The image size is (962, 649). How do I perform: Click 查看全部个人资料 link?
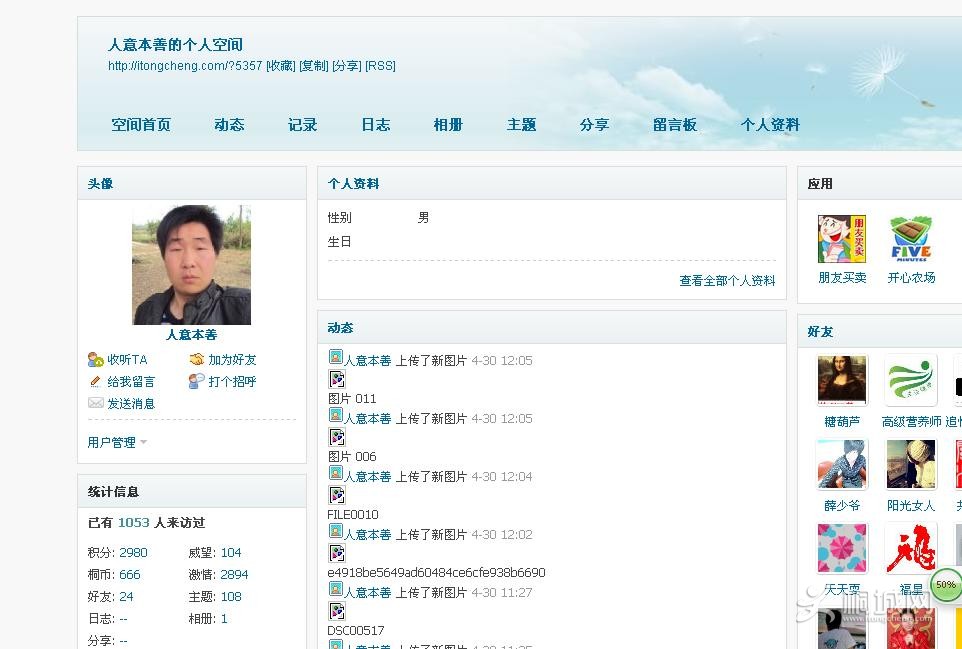click(727, 281)
